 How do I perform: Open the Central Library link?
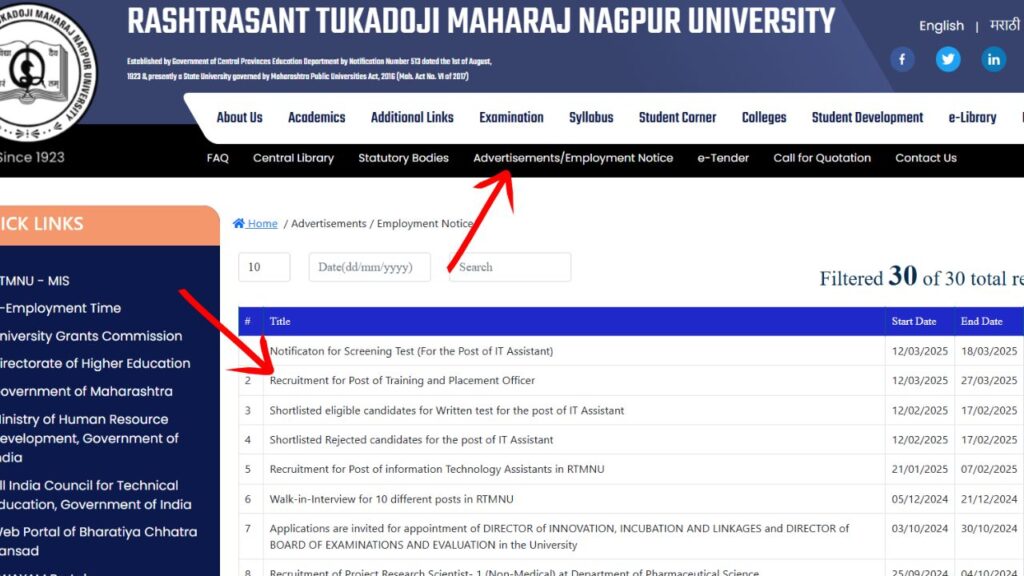(x=293, y=158)
